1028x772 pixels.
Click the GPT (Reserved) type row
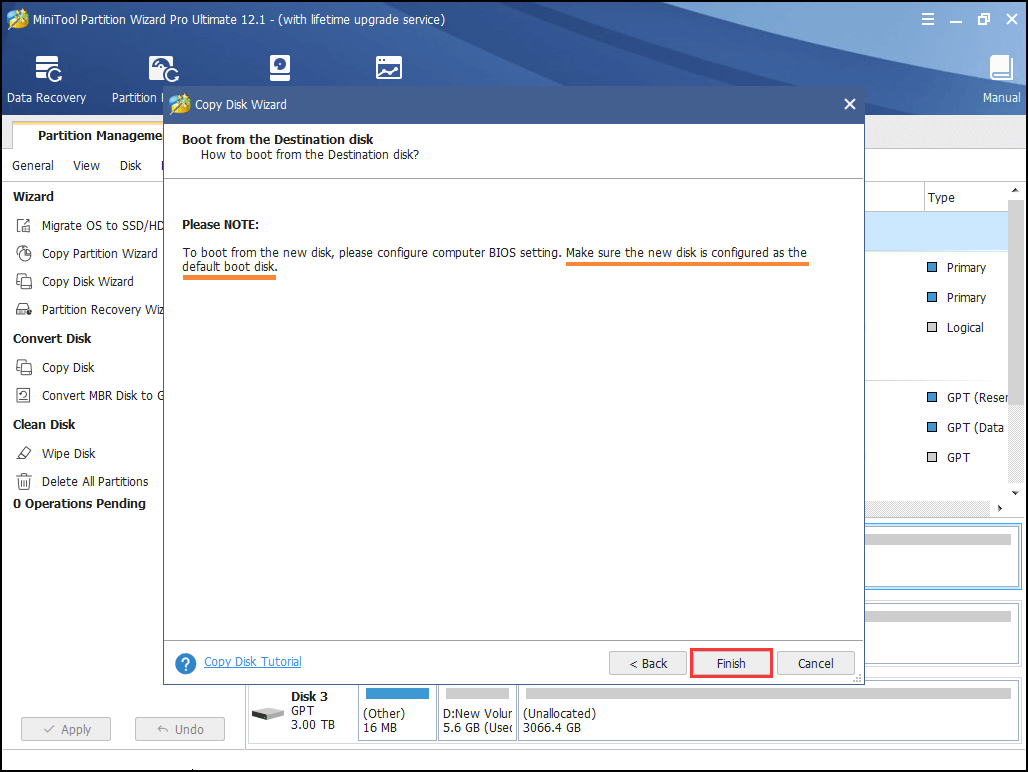coord(967,397)
